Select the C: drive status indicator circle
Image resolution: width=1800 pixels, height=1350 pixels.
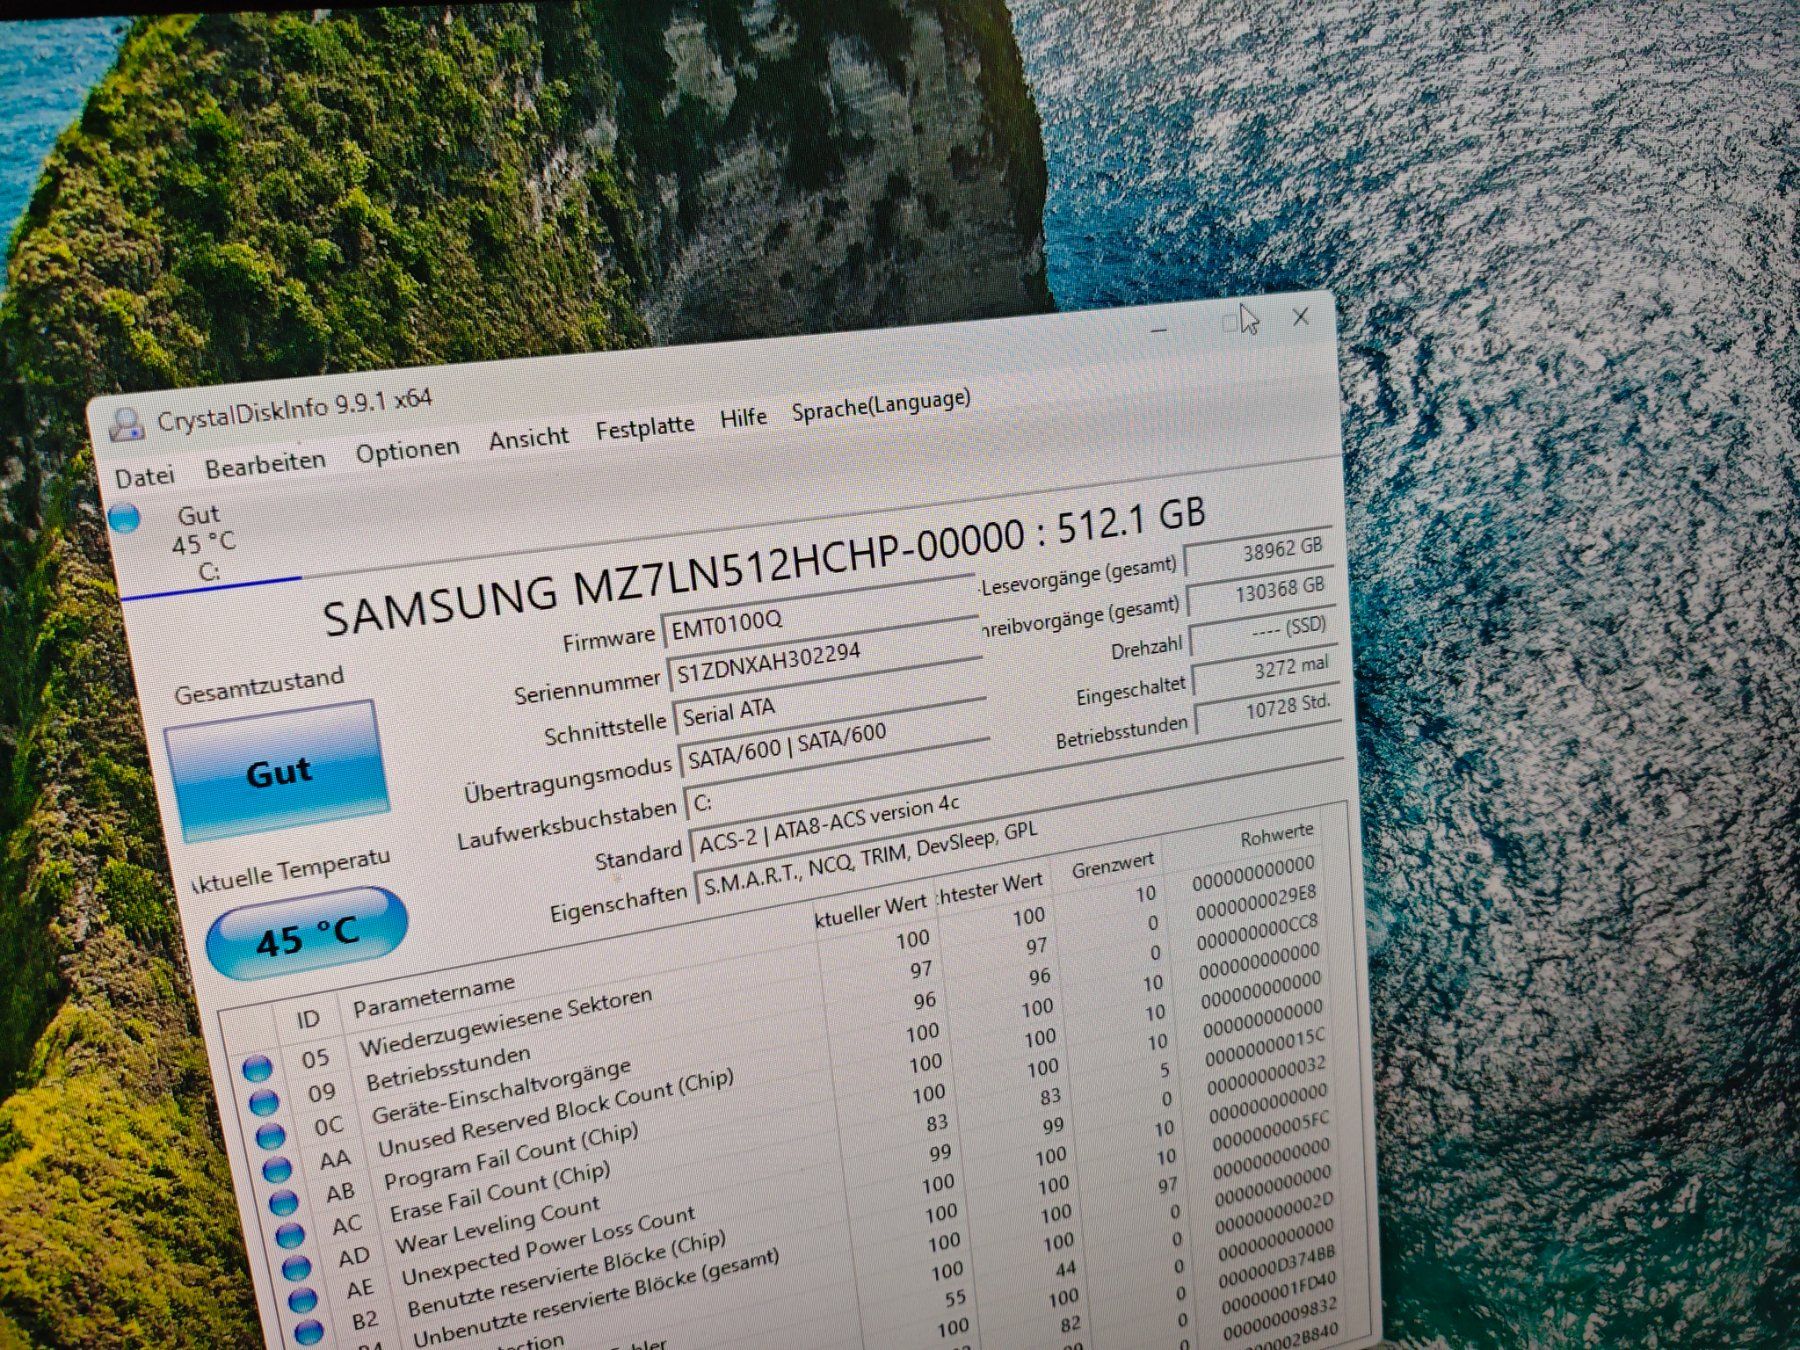click(125, 518)
